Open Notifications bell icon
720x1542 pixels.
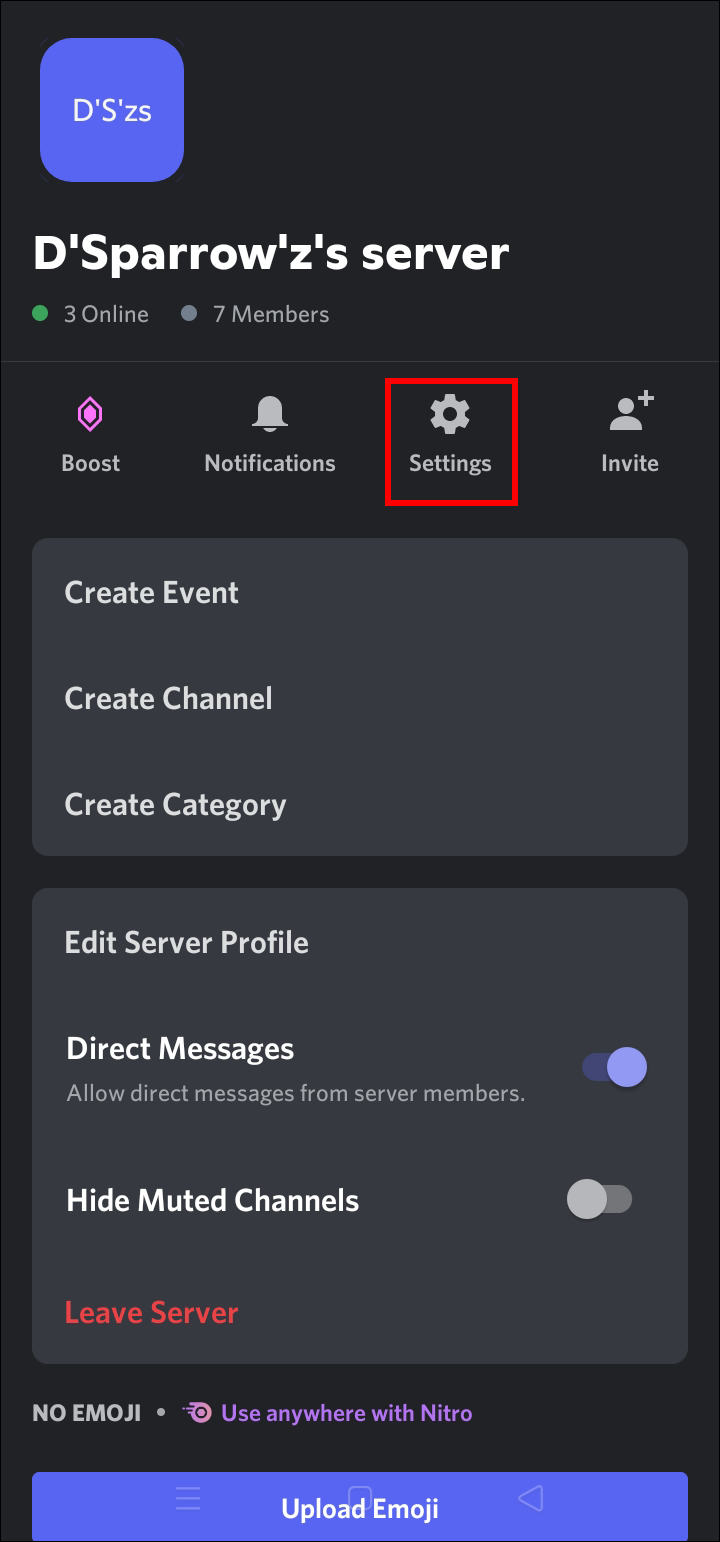270,414
